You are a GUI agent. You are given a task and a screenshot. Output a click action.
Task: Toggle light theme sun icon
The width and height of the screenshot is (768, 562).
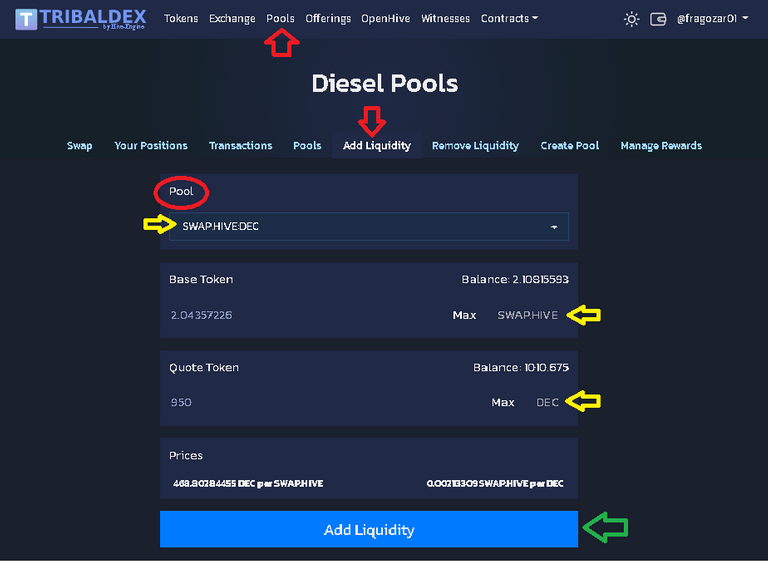click(631, 19)
